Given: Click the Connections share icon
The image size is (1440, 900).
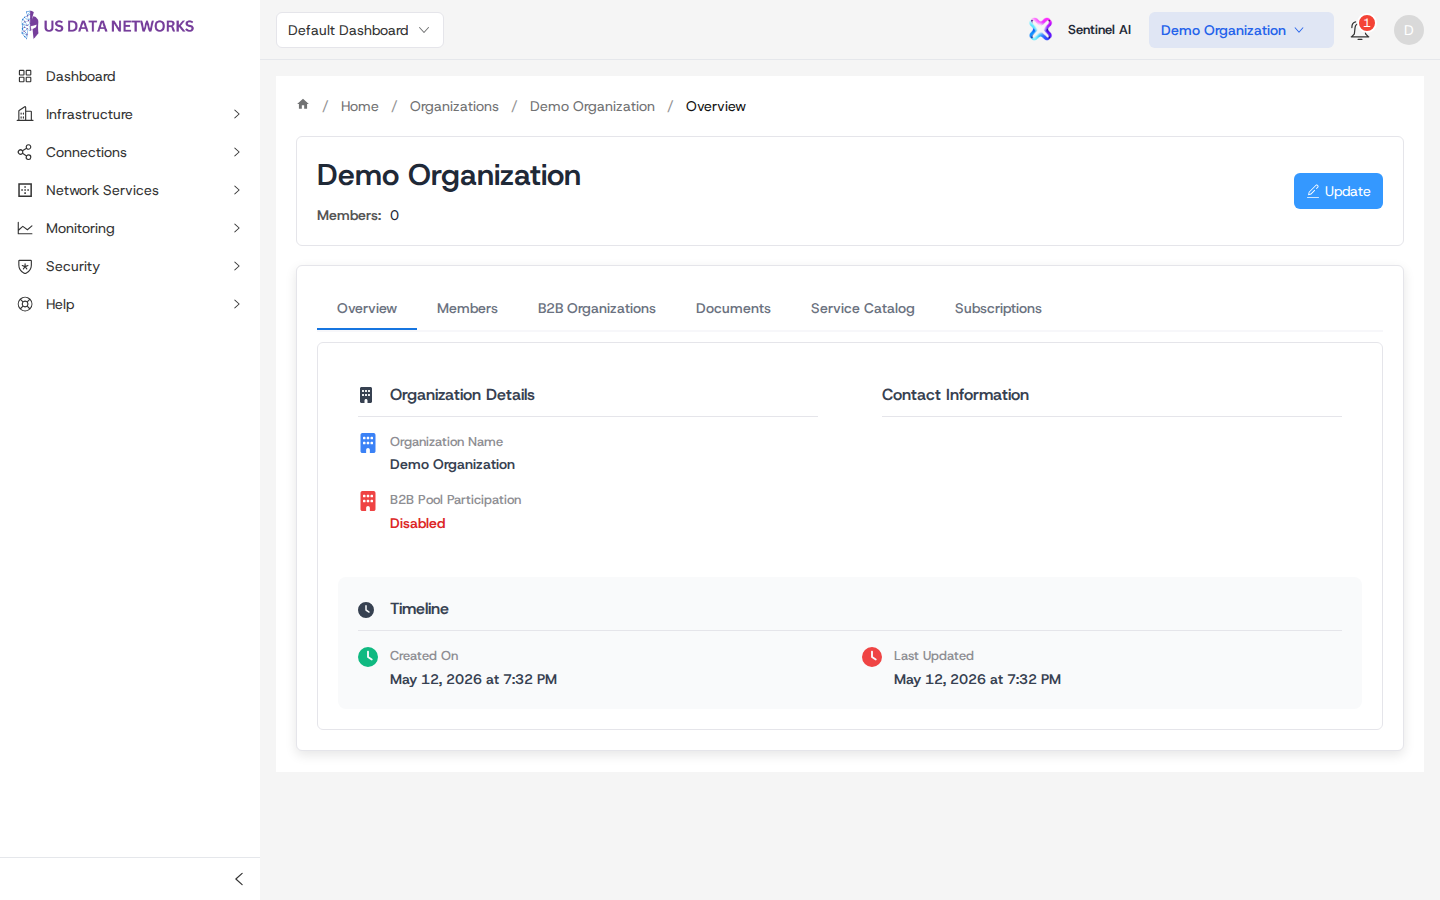Looking at the screenshot, I should [x=25, y=152].
